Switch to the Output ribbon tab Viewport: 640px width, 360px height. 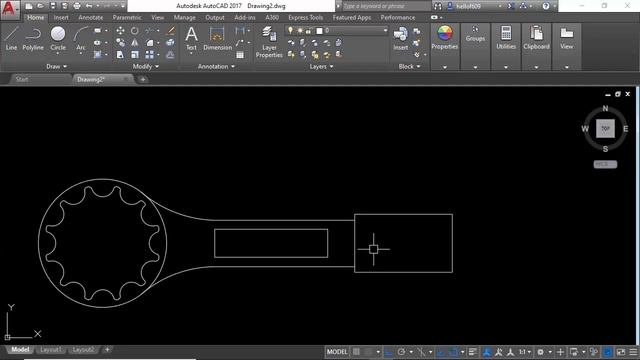point(215,18)
